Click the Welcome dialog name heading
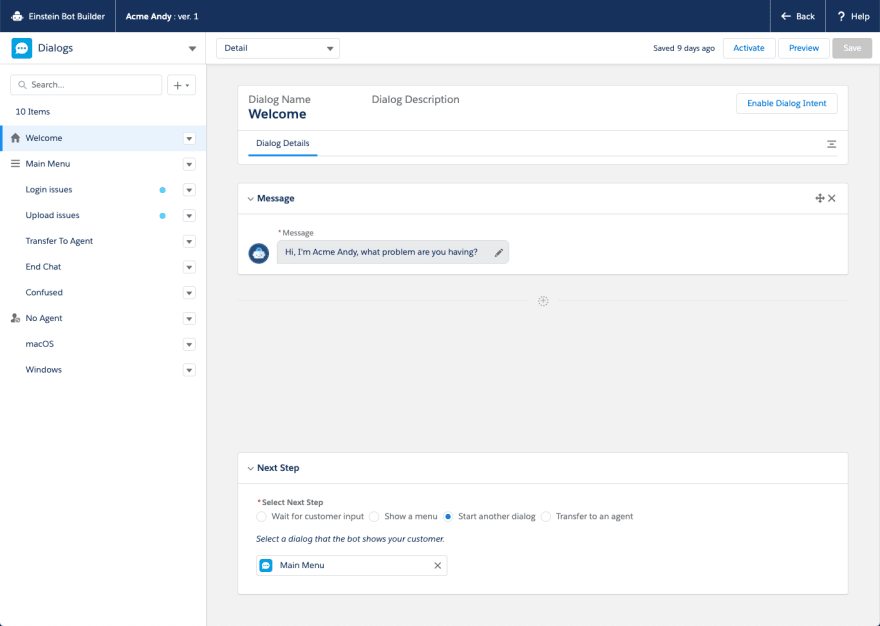 (x=277, y=114)
